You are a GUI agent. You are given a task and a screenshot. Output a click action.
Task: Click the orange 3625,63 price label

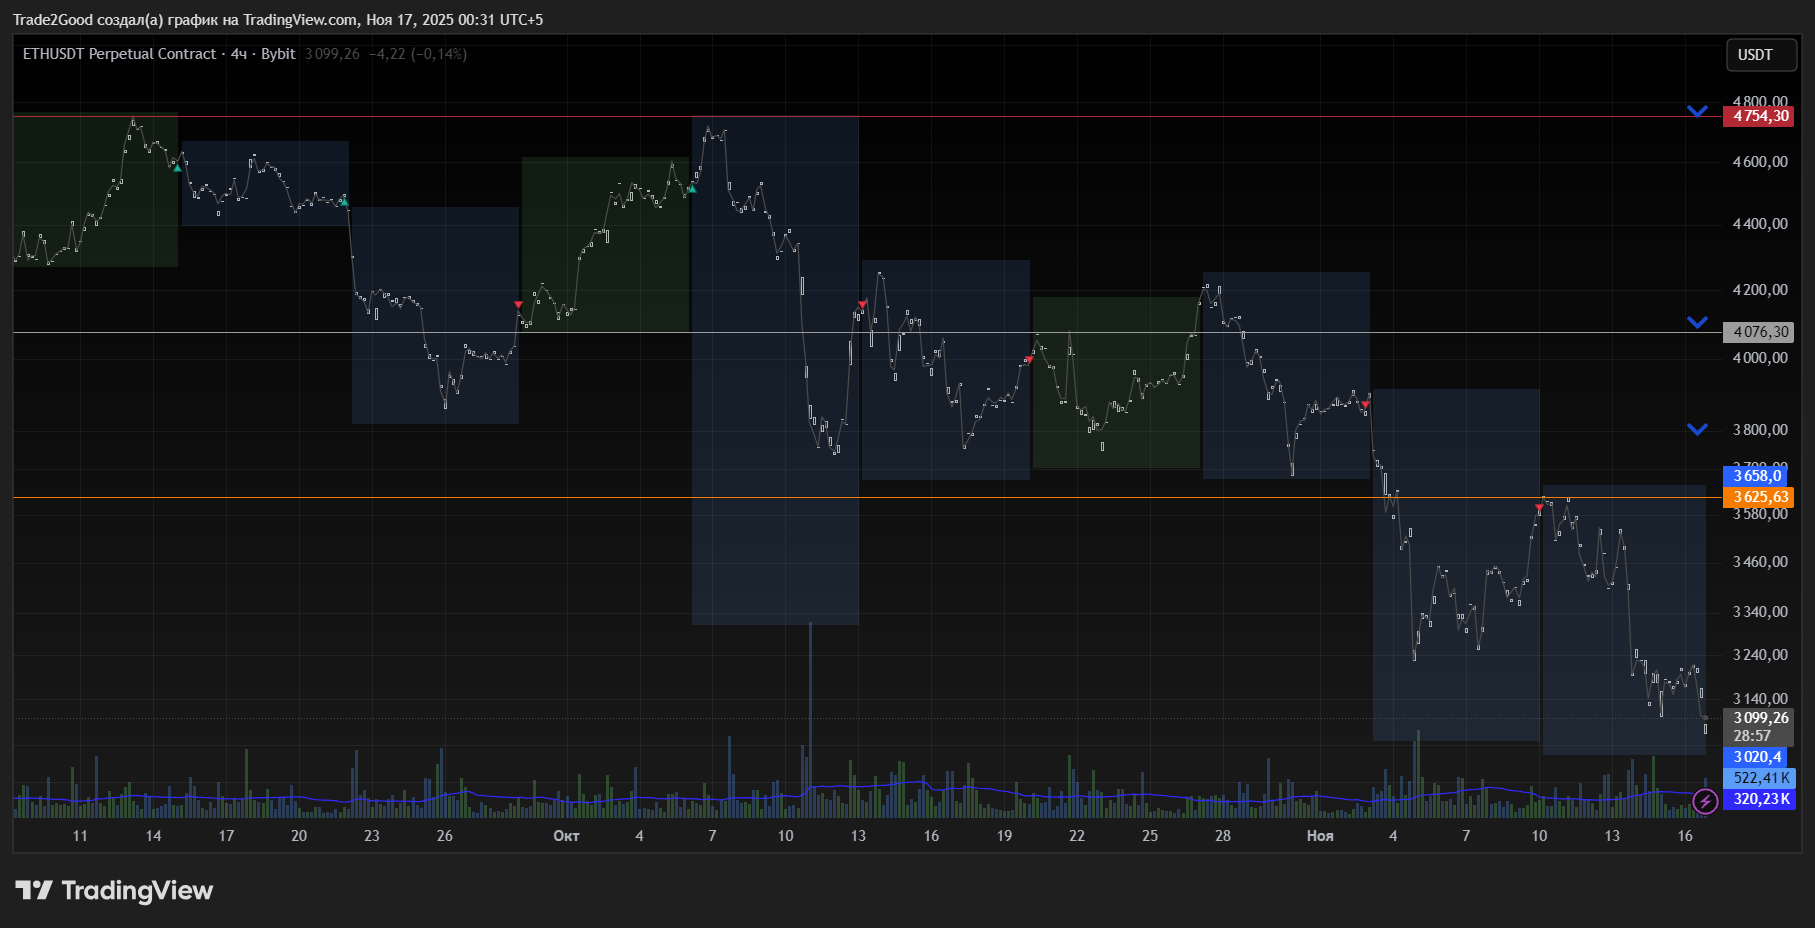point(1759,497)
